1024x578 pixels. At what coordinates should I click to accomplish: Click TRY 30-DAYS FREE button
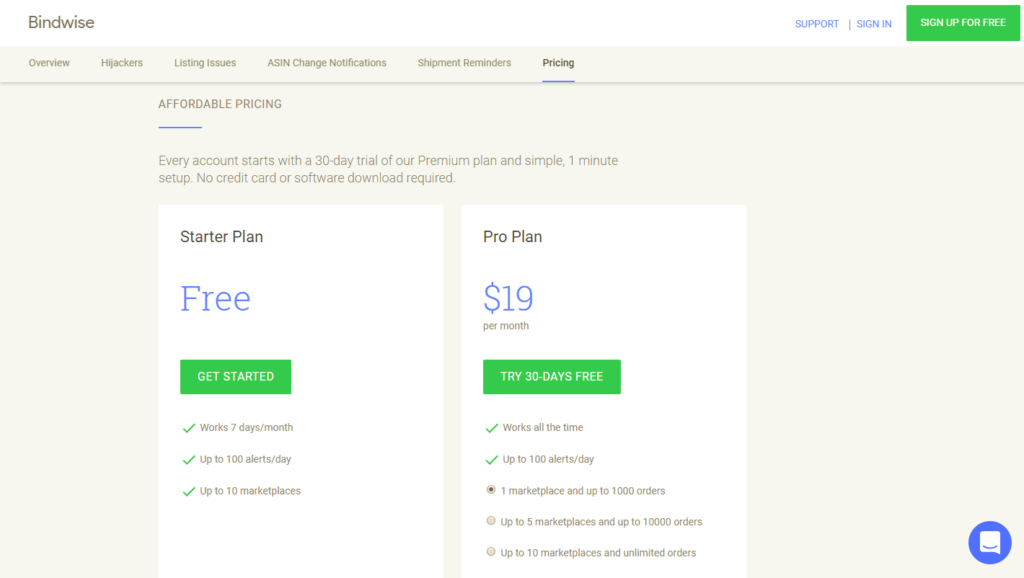(x=552, y=377)
